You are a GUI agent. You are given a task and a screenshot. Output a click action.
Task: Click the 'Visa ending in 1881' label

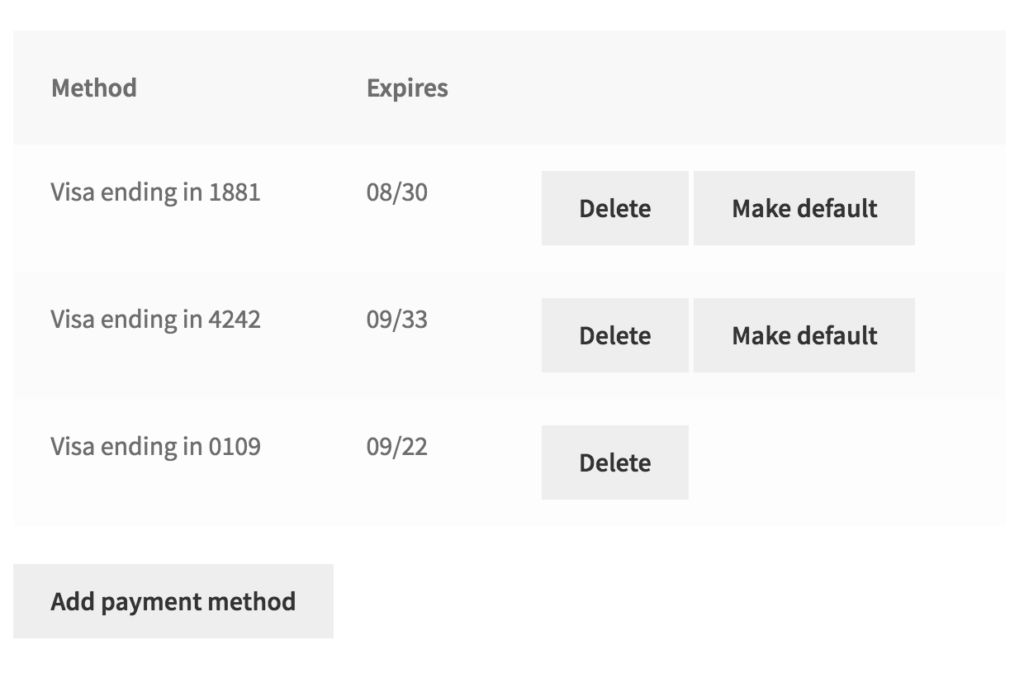click(x=155, y=192)
